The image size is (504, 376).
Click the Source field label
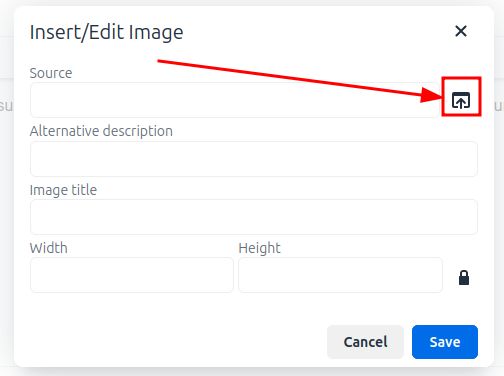pyautogui.click(x=51, y=73)
